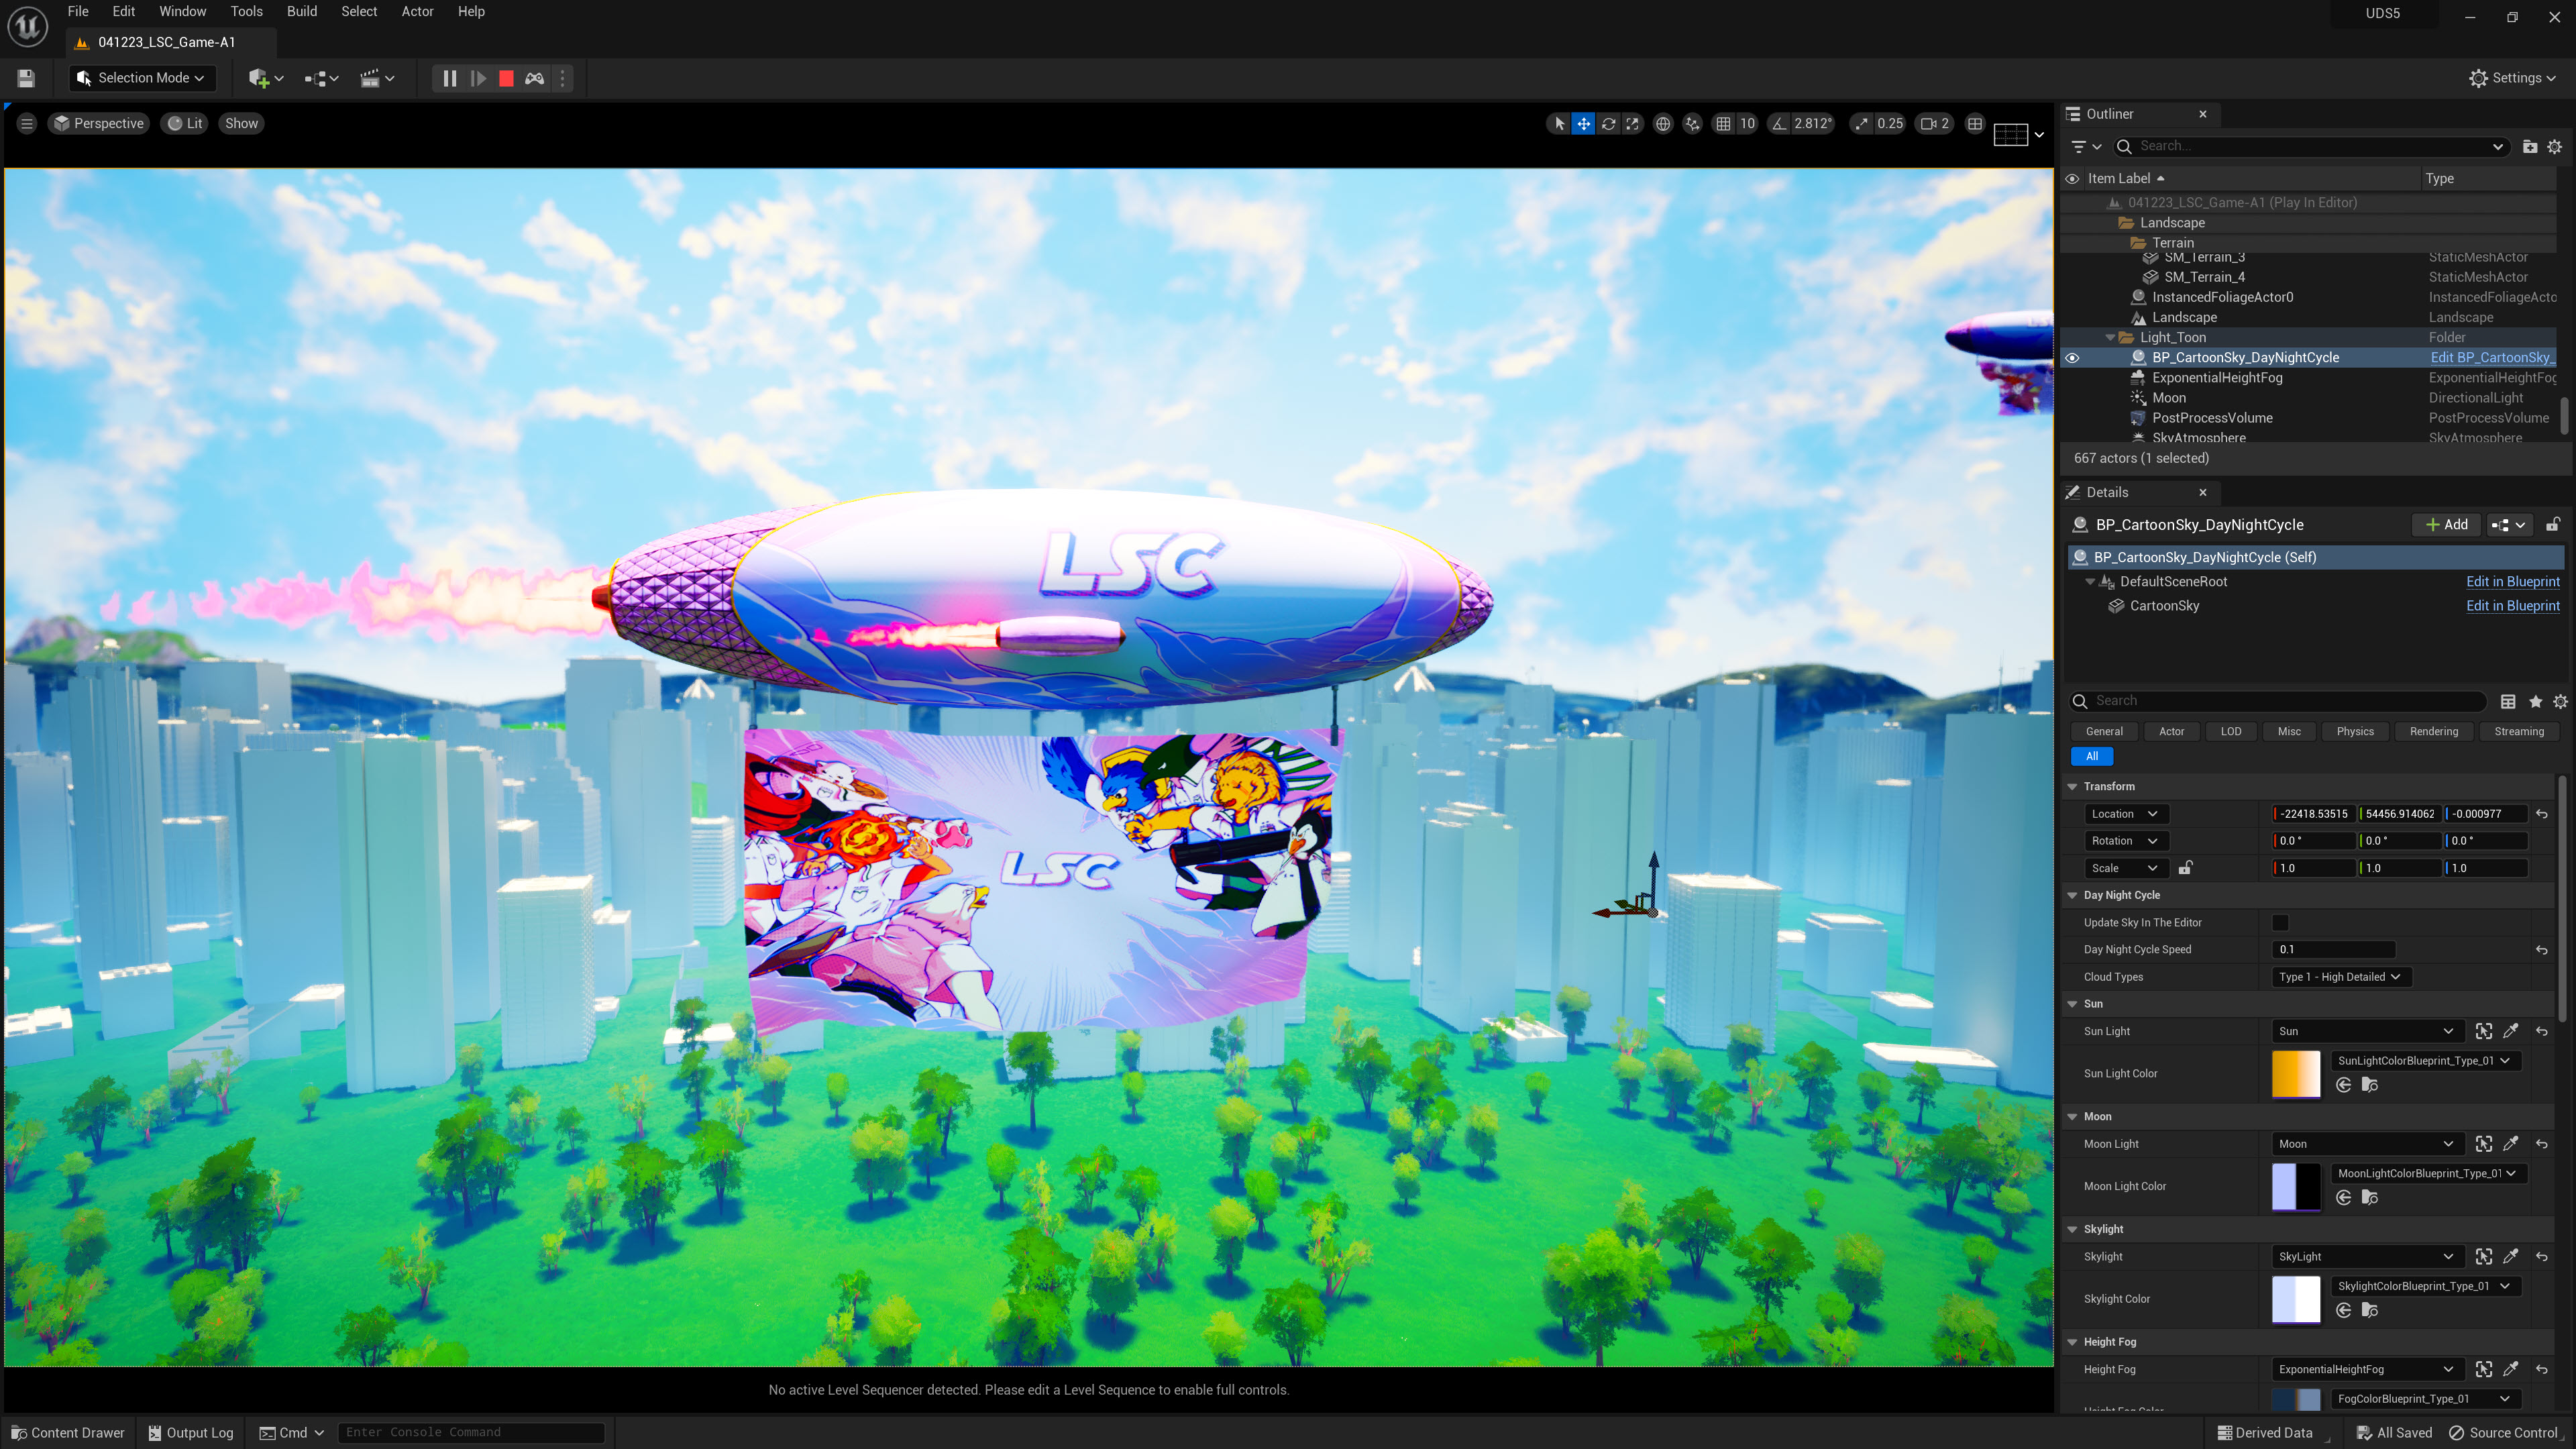Toggle visibility eye of BP_CartoonSky_DayNightCycle
The image size is (2576, 1449).
click(x=2072, y=357)
